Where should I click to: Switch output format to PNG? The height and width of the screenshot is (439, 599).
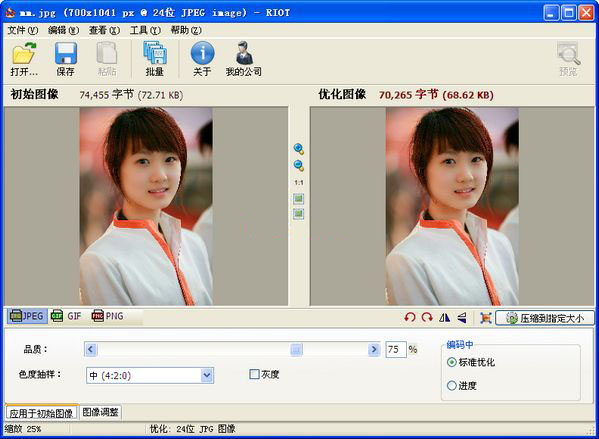[x=108, y=316]
